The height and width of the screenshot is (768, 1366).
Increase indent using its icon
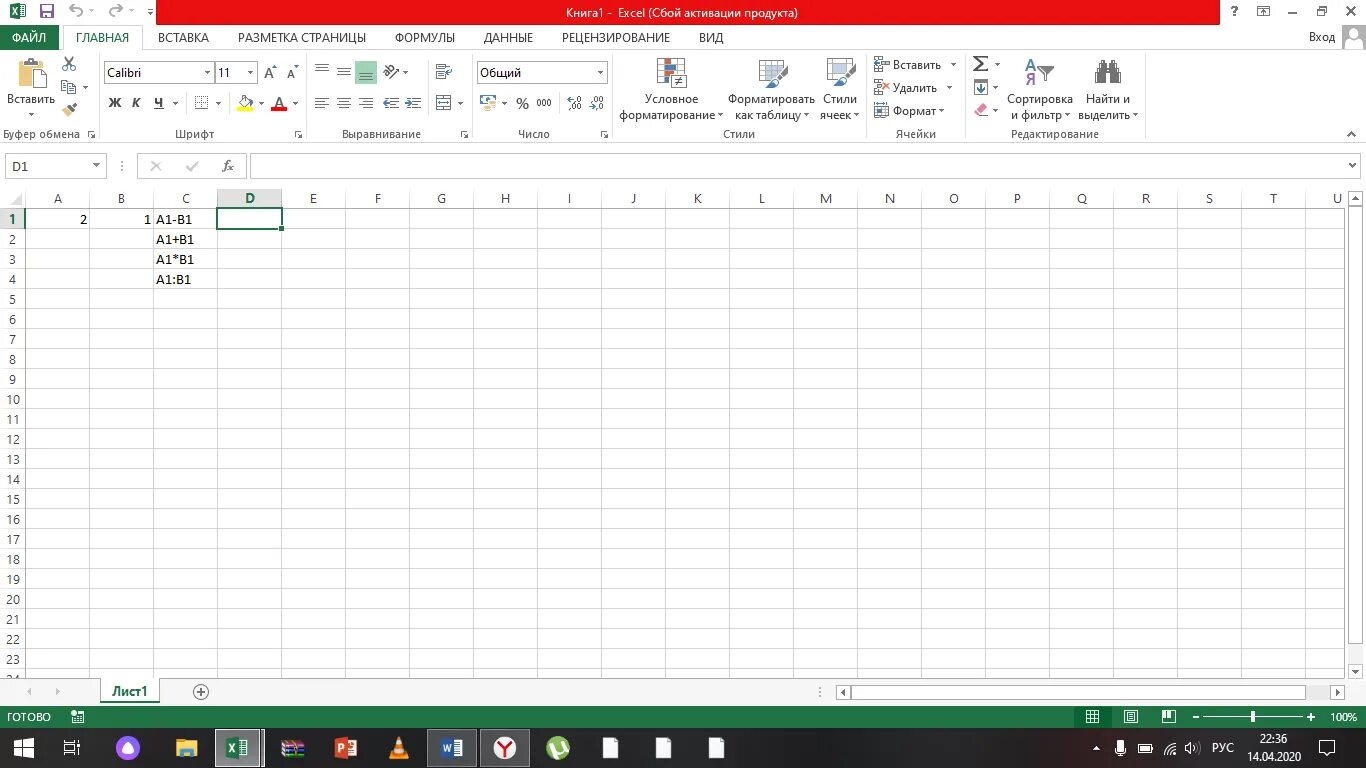click(412, 103)
